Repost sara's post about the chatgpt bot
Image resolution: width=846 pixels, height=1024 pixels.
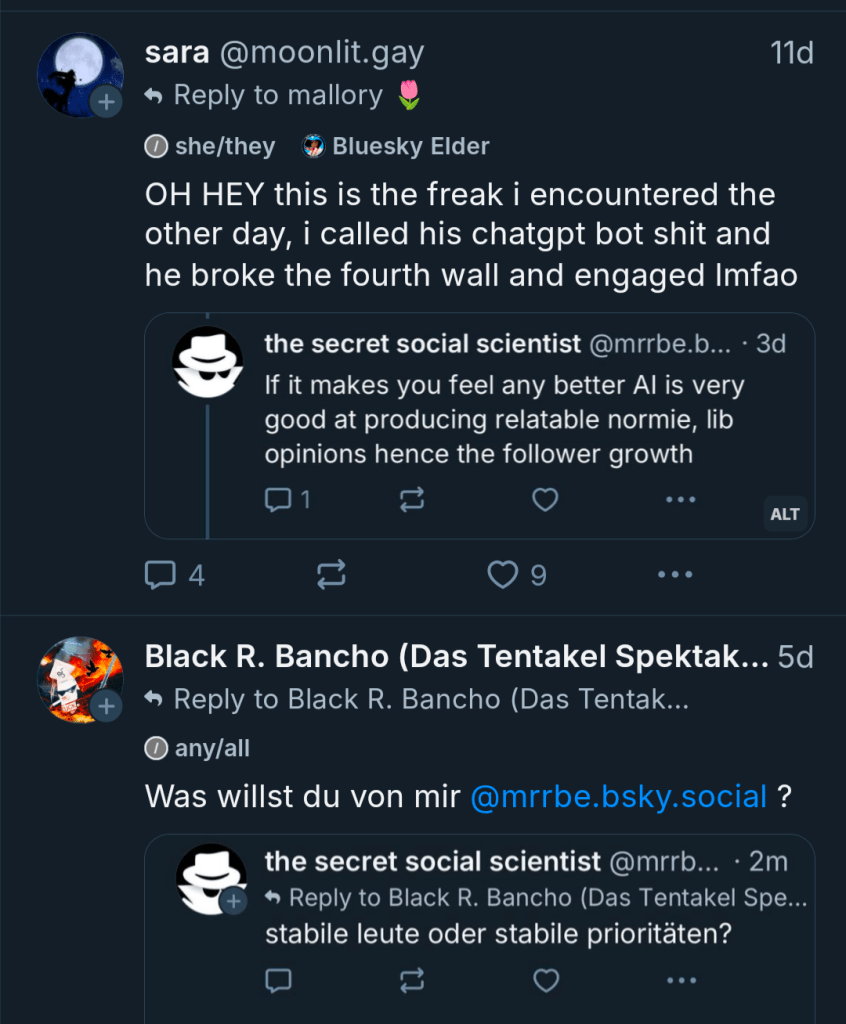(x=331, y=574)
